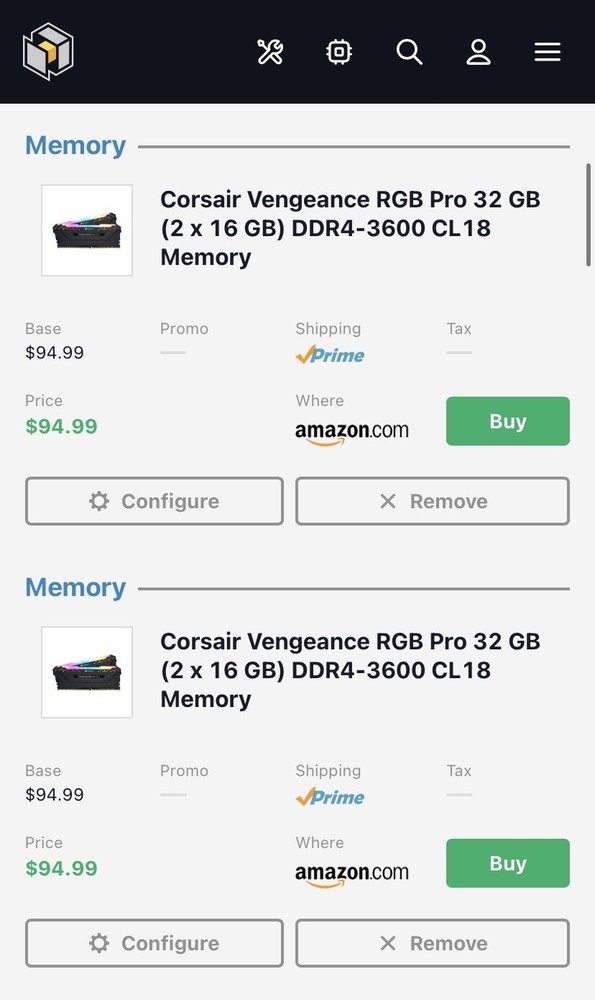Image resolution: width=595 pixels, height=1000 pixels.
Task: Configure the second Corsair Vengeance memory
Action: click(x=153, y=943)
